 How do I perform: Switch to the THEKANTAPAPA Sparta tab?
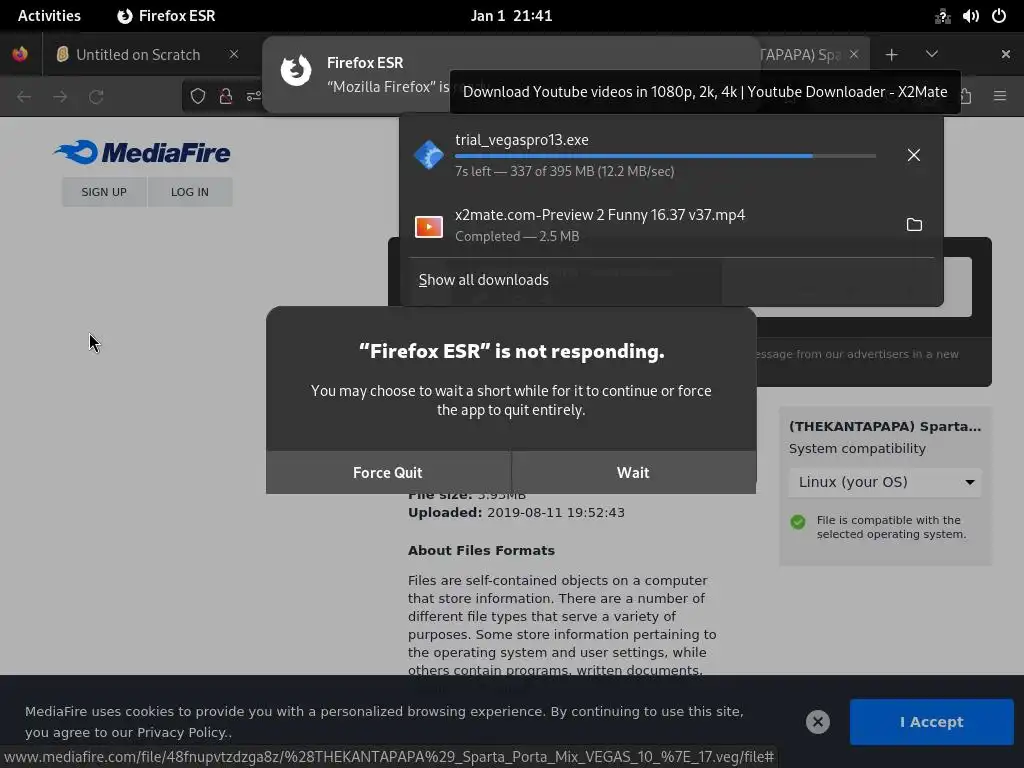[x=800, y=55]
